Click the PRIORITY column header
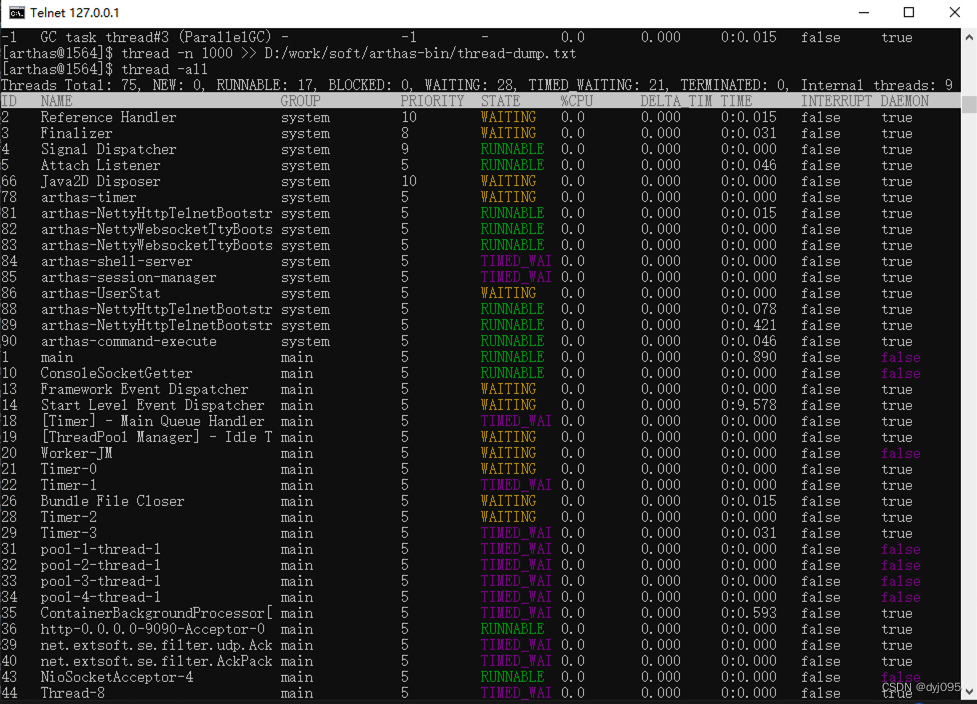The height and width of the screenshot is (704, 977). coord(432,101)
